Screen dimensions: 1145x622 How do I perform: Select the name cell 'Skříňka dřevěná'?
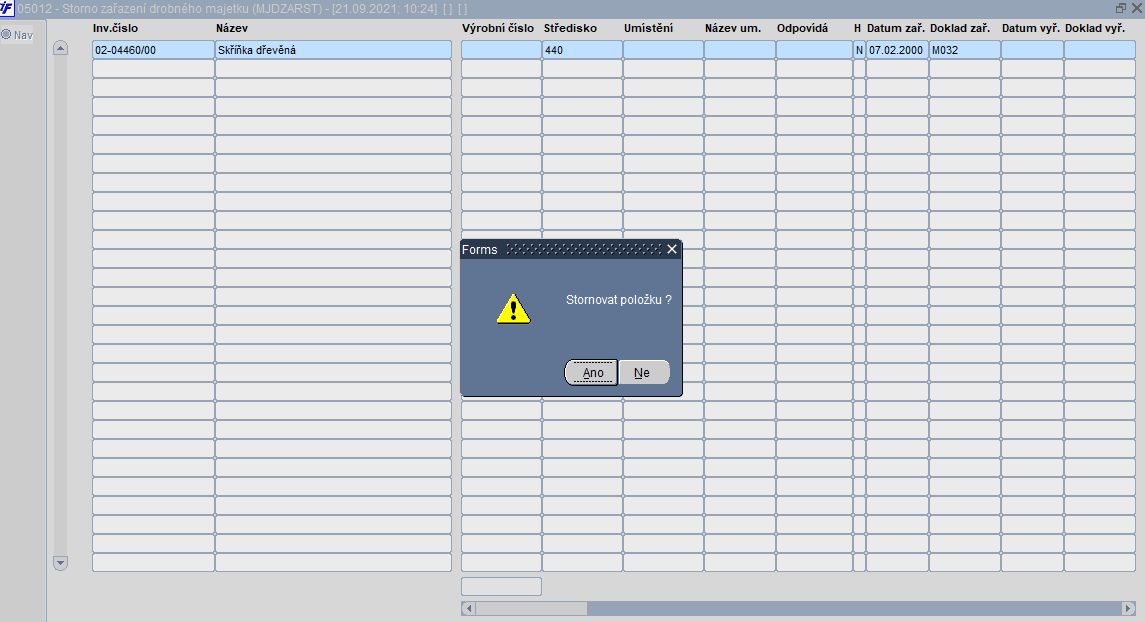click(333, 50)
